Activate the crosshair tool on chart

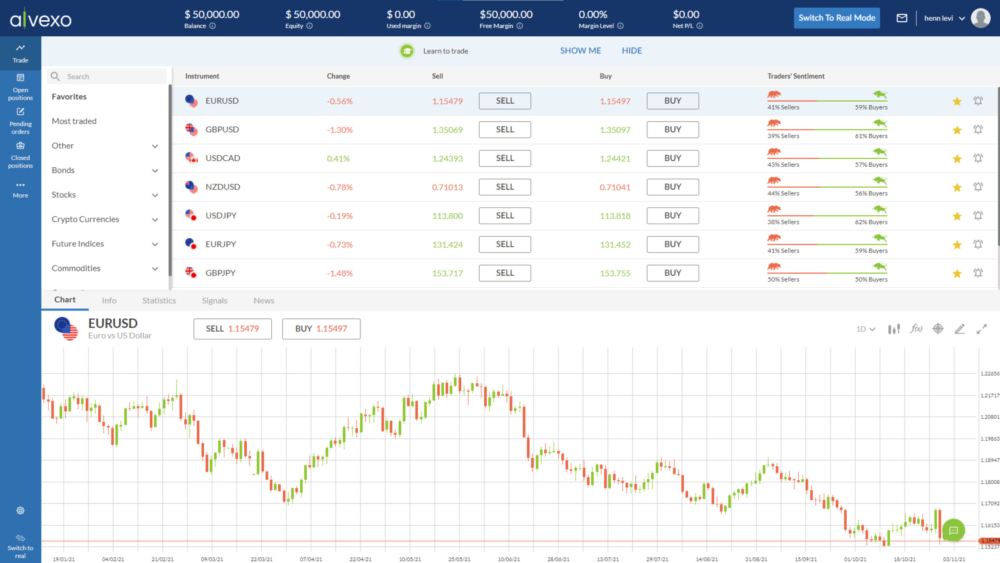(x=938, y=329)
